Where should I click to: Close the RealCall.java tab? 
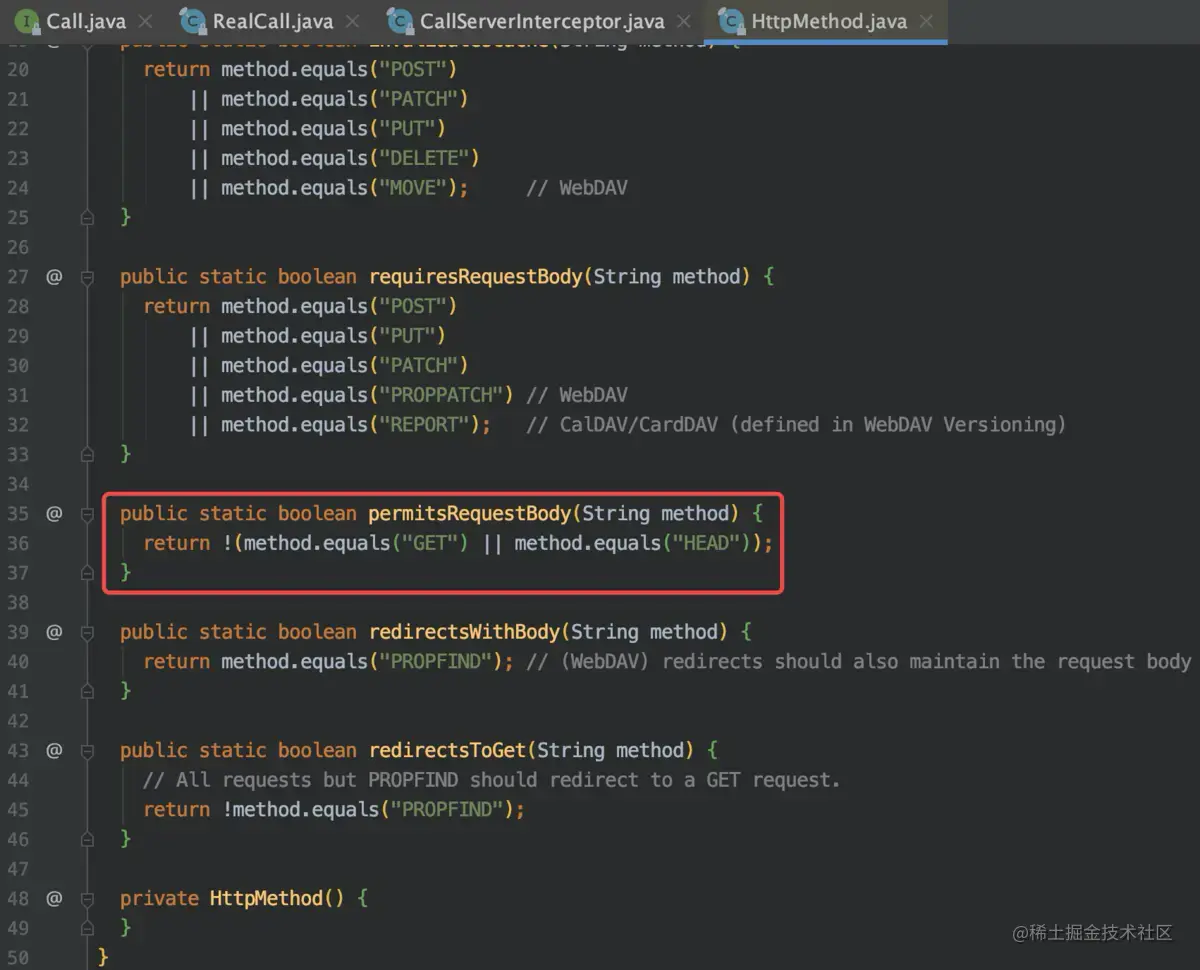(x=352, y=21)
